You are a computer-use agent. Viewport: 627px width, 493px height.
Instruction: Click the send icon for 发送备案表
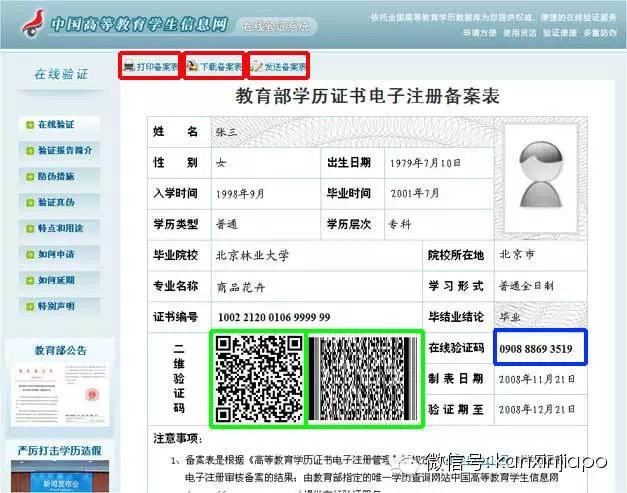click(x=257, y=67)
